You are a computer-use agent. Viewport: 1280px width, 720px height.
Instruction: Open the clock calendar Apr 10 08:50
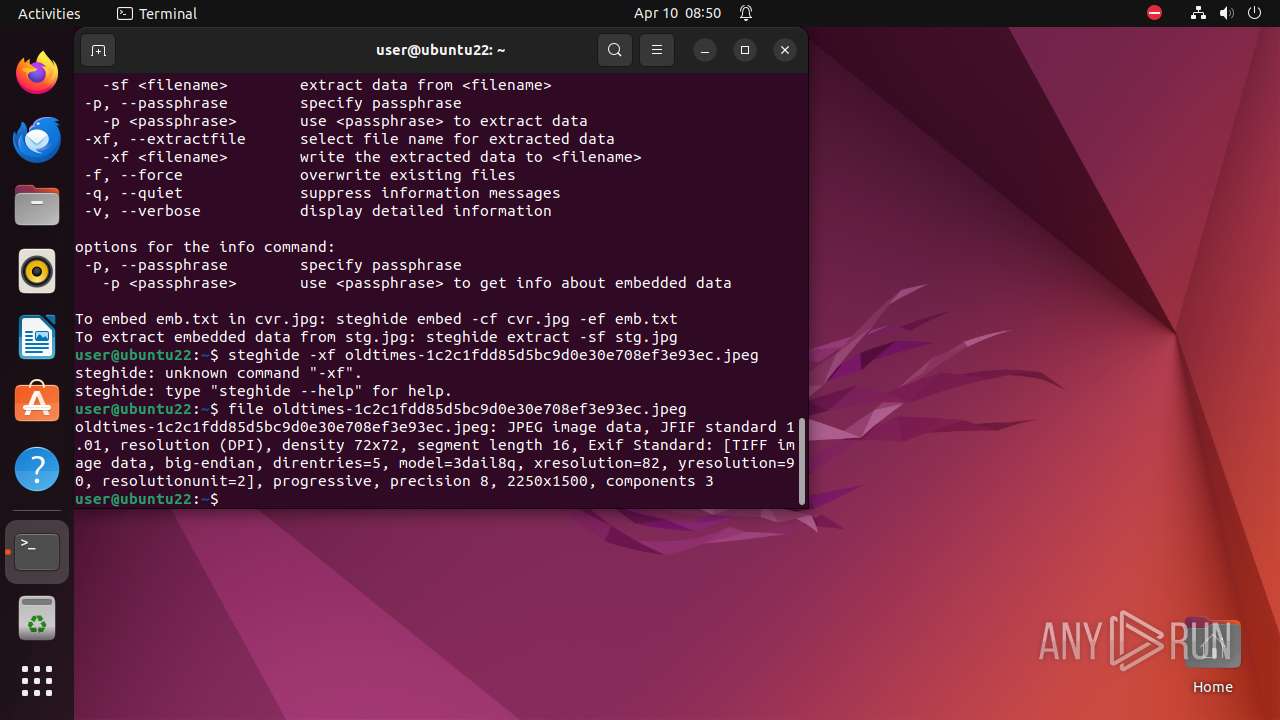coord(677,13)
